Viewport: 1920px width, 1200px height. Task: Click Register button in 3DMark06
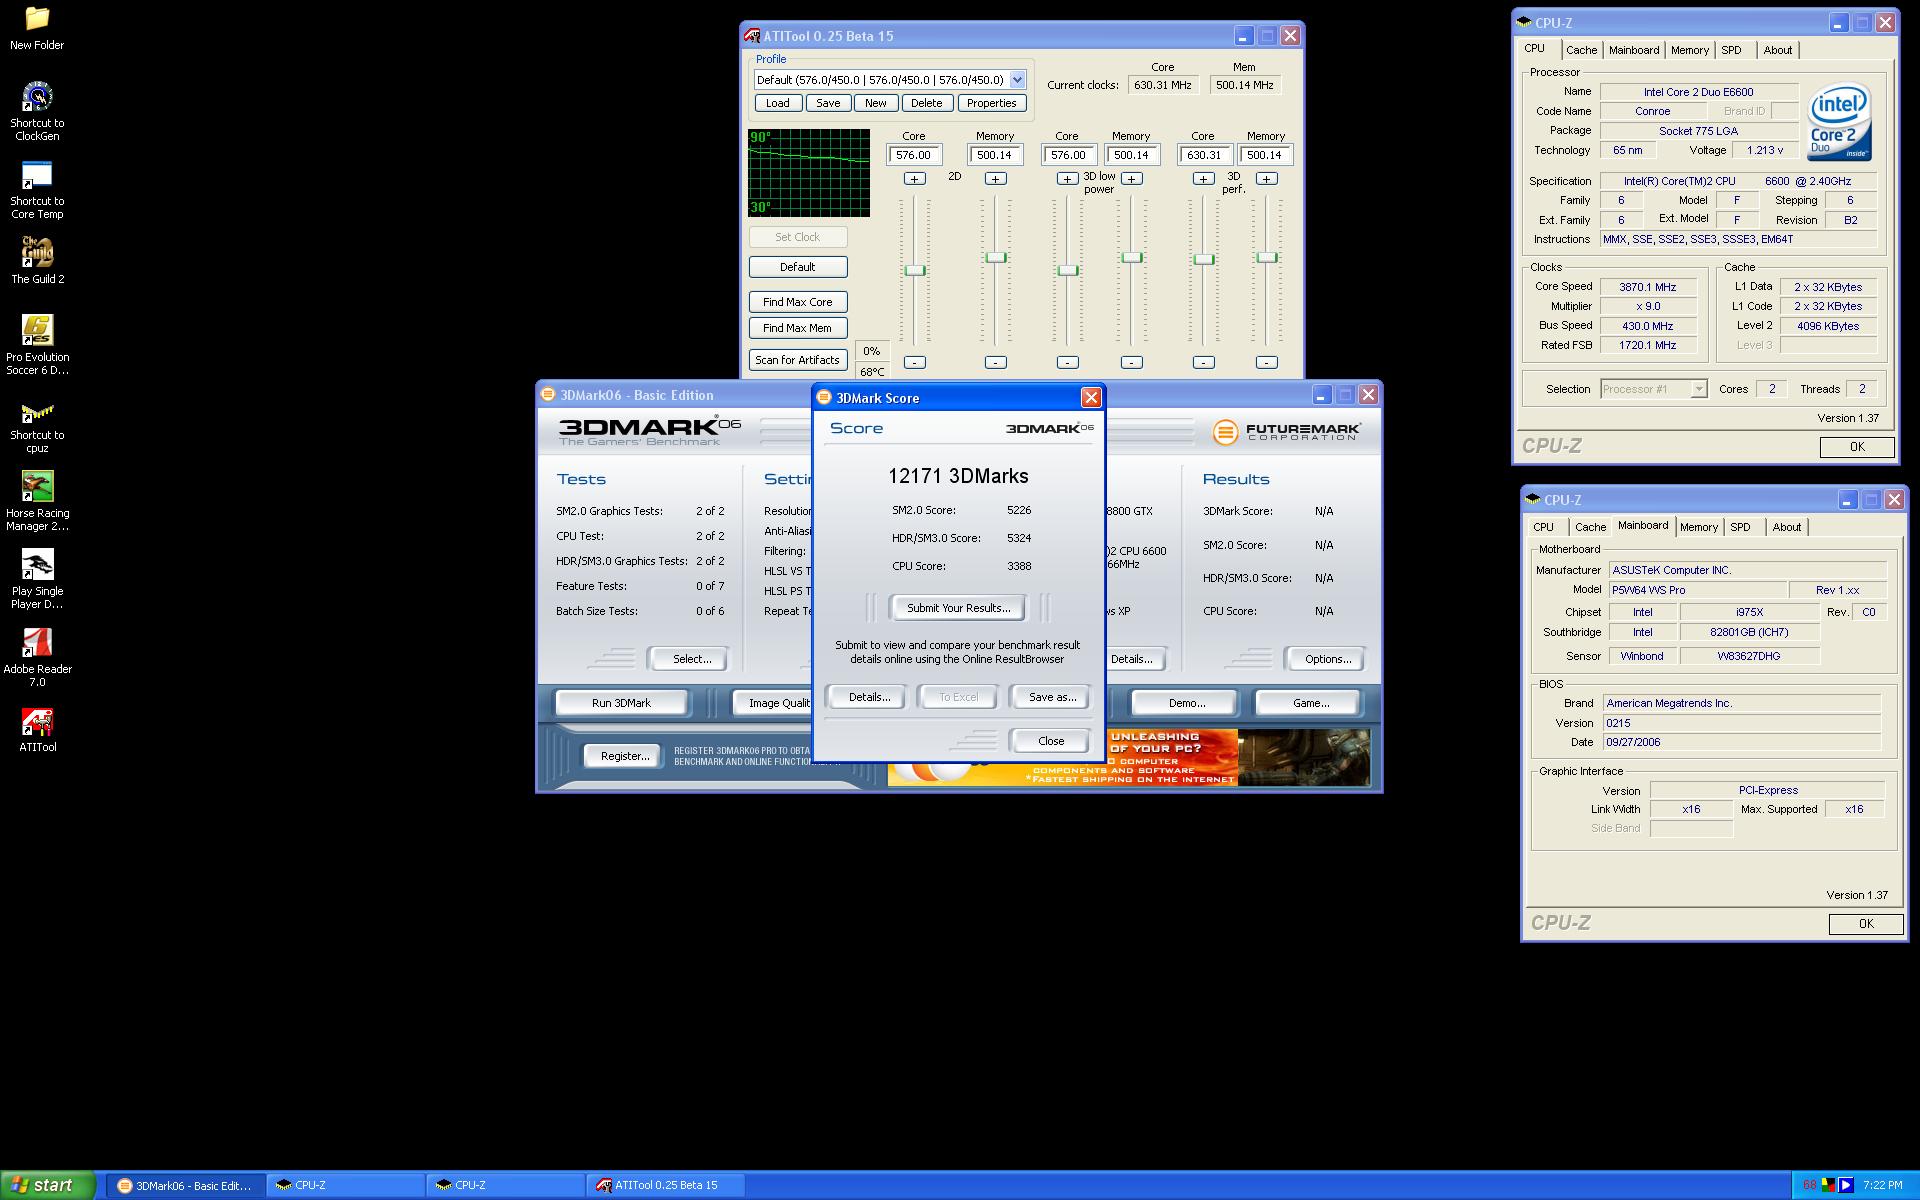point(624,756)
